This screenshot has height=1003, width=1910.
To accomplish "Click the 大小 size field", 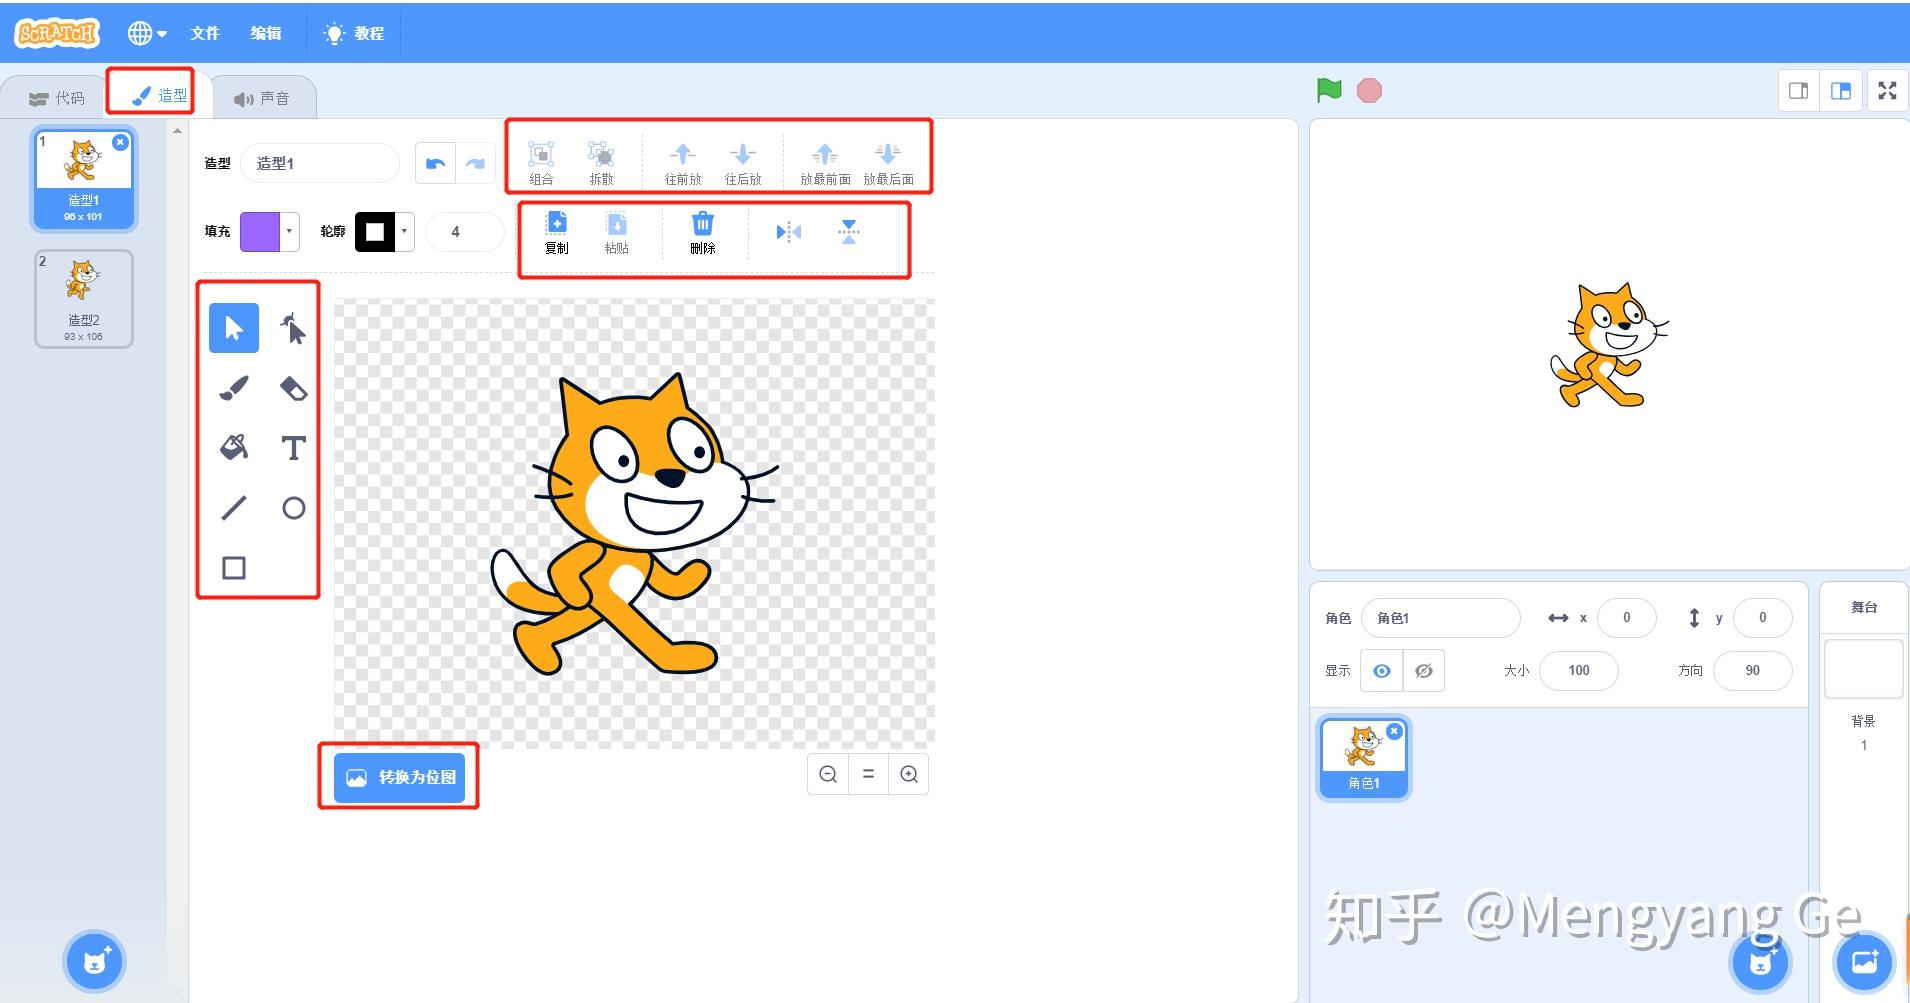I will click(x=1579, y=671).
